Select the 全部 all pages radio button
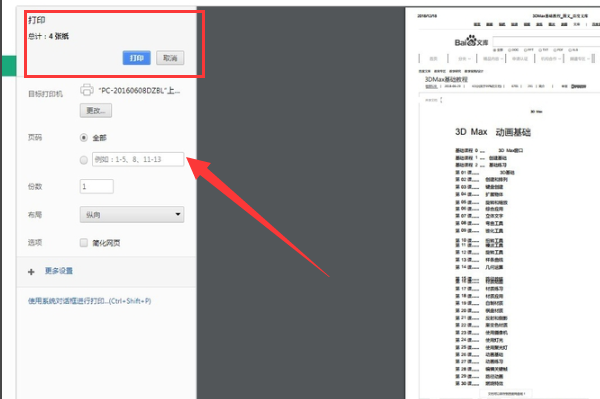This screenshot has height=399, width=600. coord(84,137)
